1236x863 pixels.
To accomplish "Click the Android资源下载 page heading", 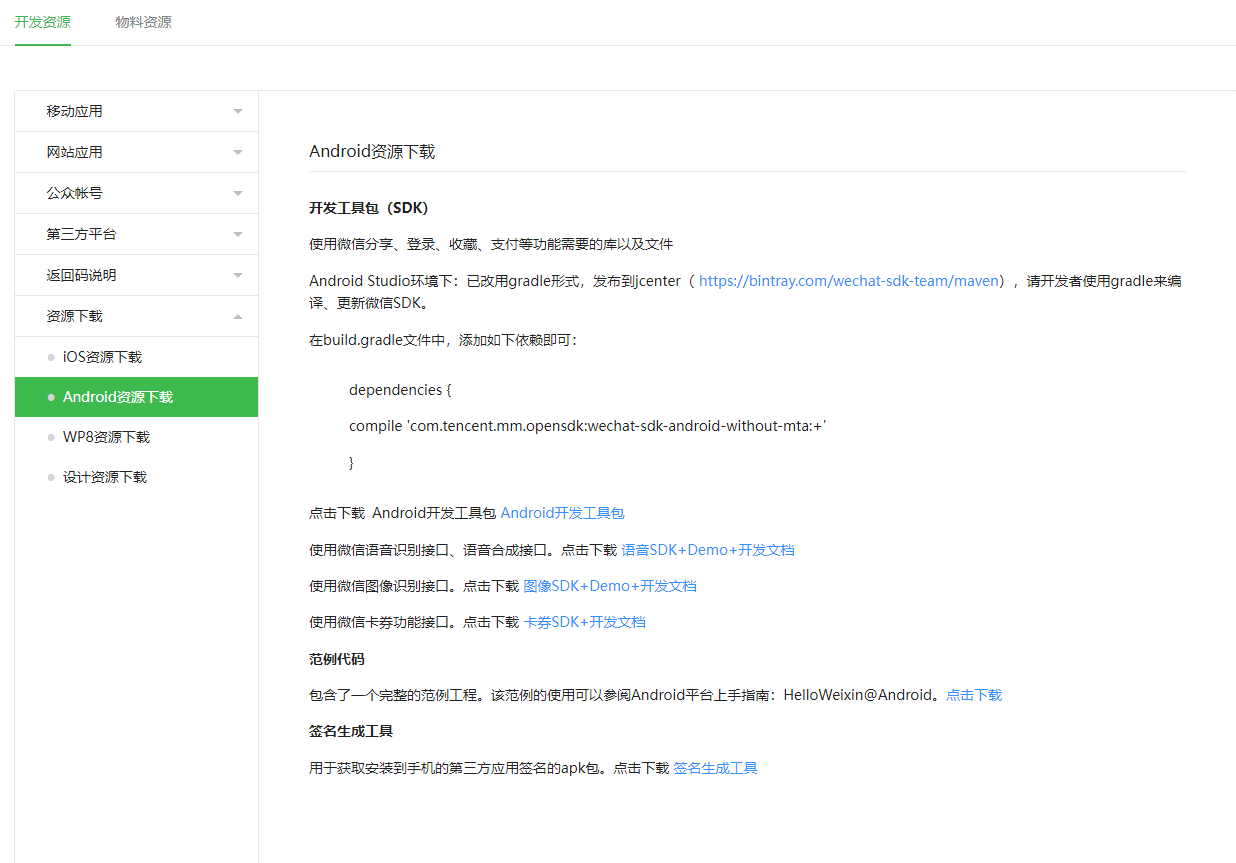I will click(x=372, y=152).
